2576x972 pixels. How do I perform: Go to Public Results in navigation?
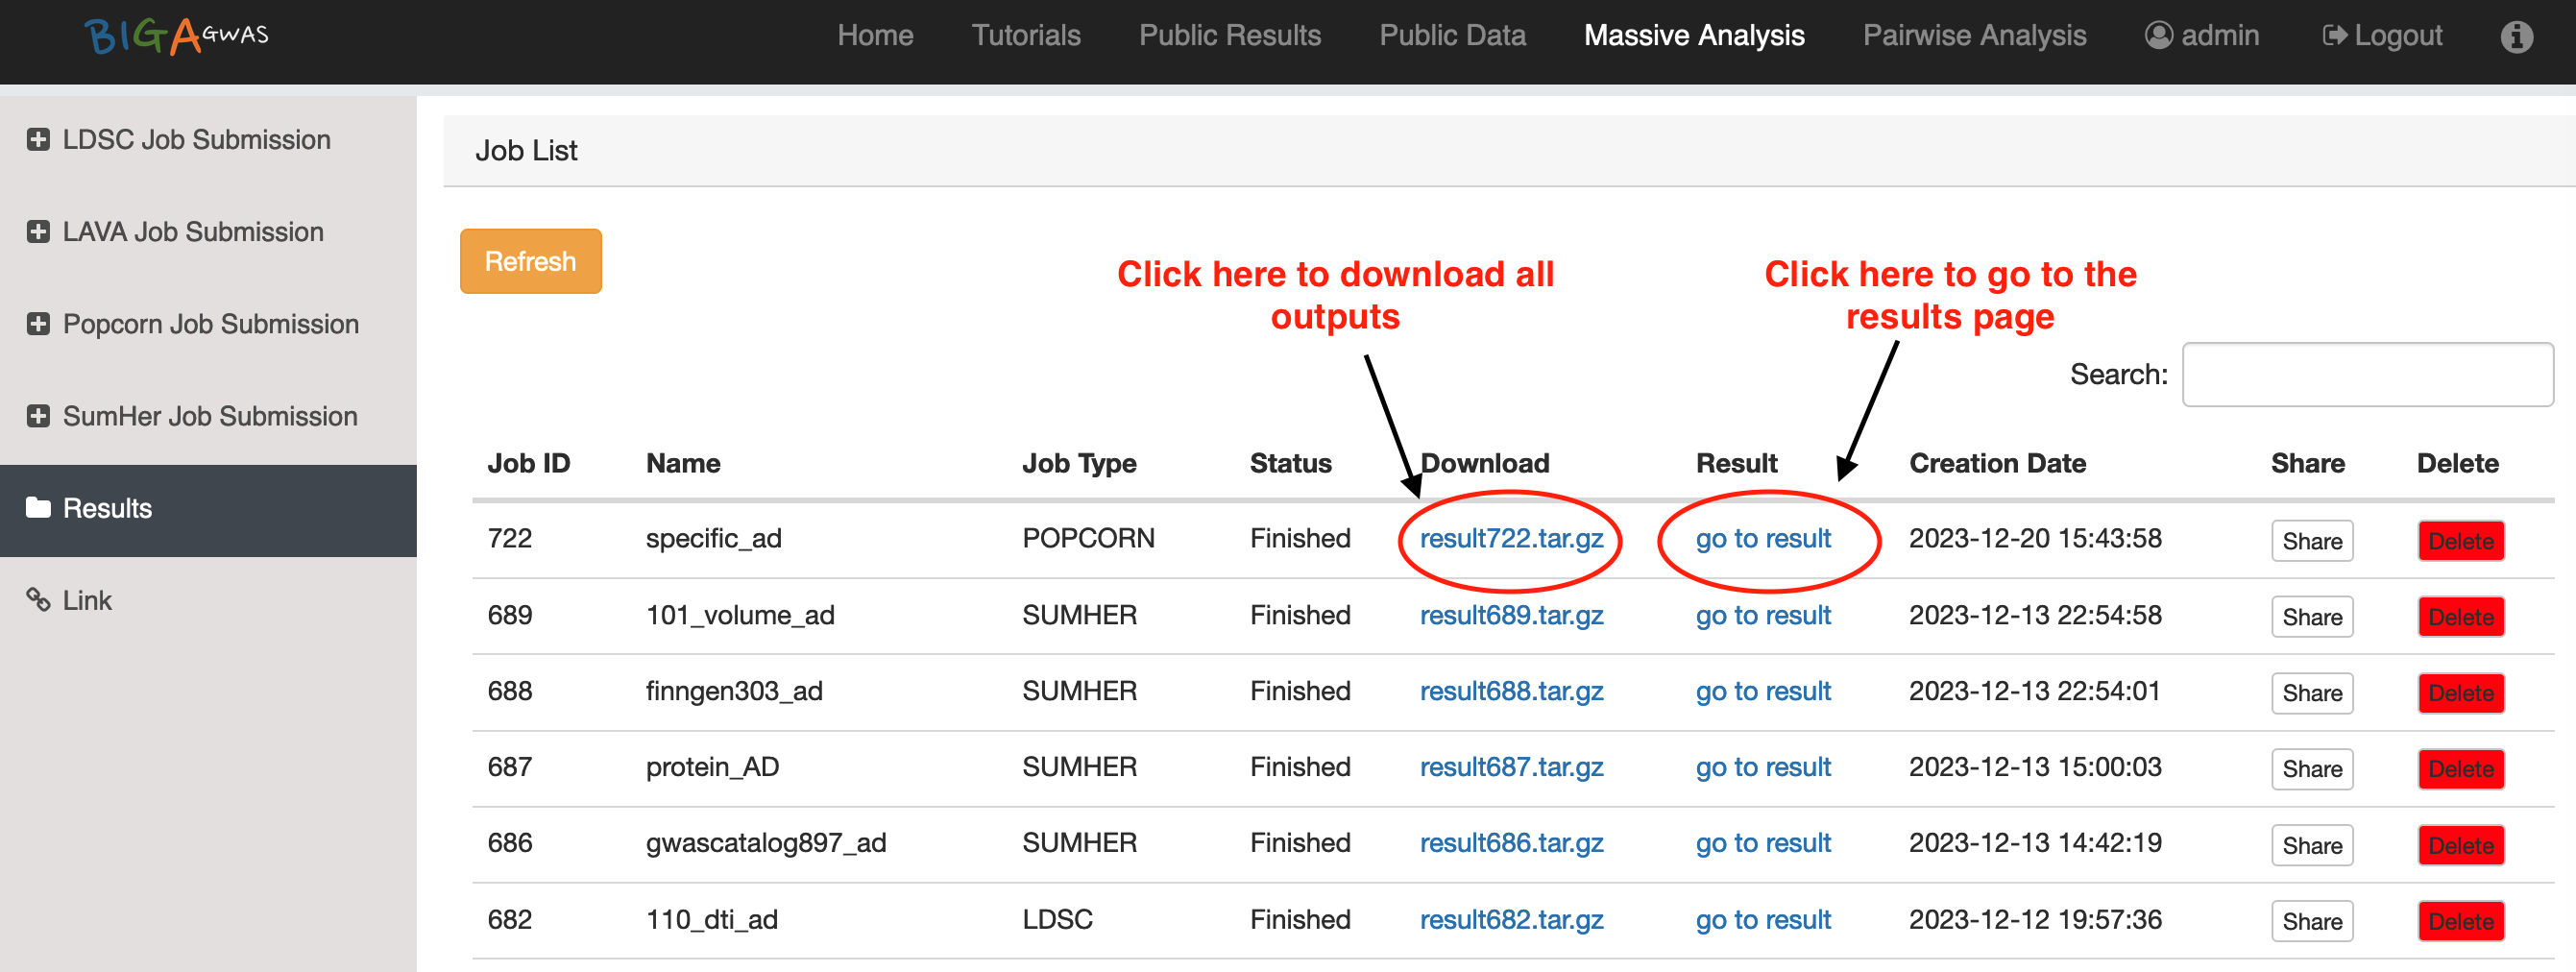point(1229,36)
